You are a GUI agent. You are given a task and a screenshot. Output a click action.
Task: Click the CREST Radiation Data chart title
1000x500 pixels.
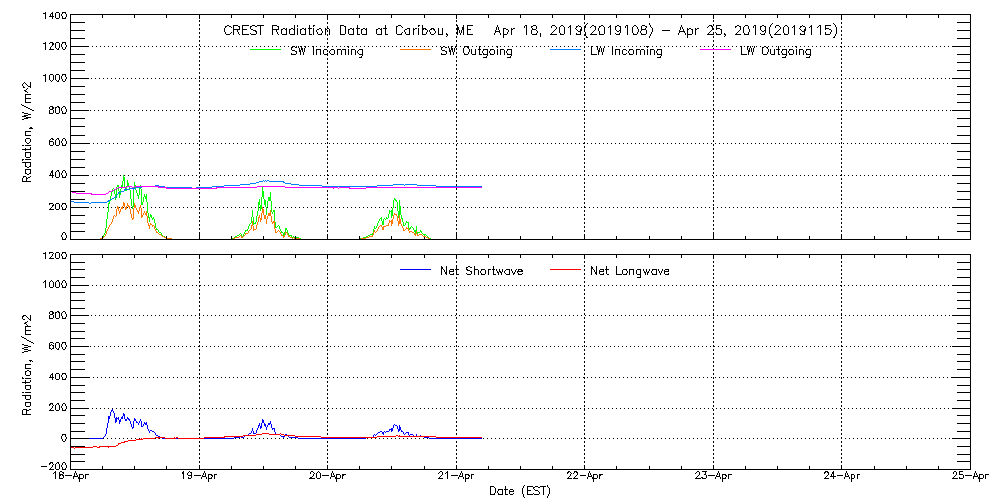(530, 31)
